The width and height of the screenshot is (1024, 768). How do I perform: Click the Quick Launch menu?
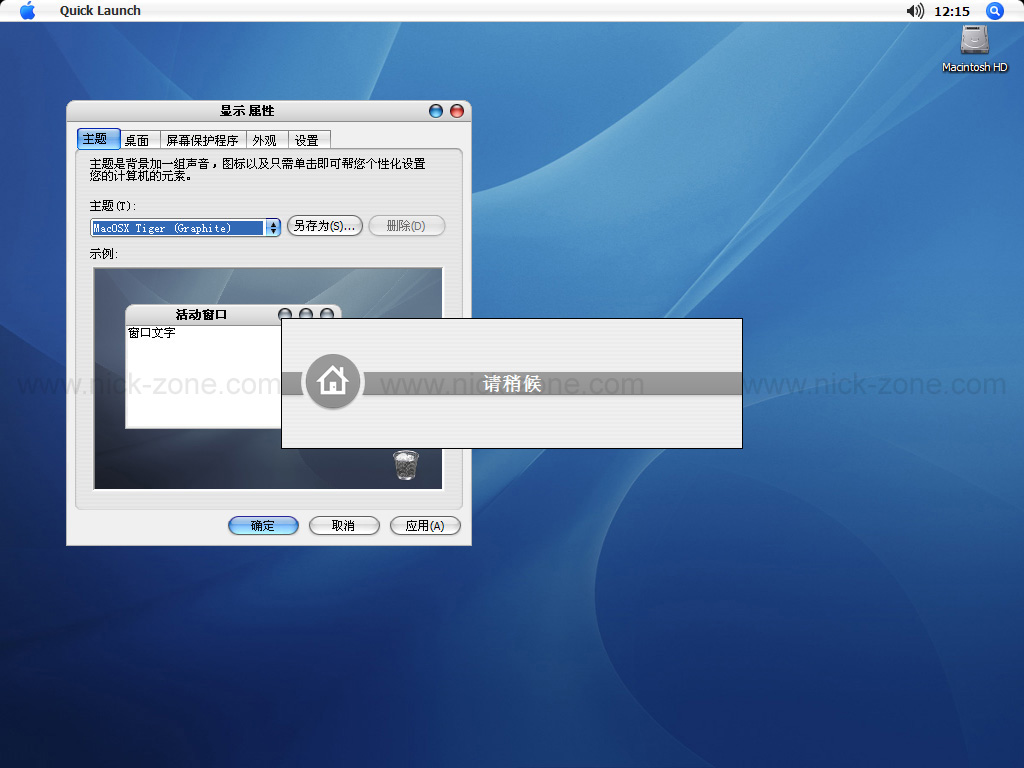click(x=100, y=10)
